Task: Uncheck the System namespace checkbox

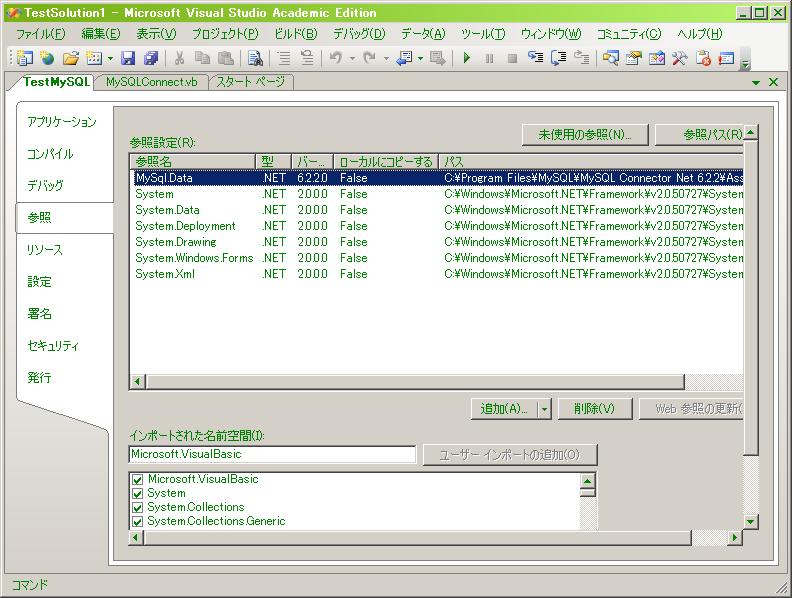Action: [x=137, y=493]
